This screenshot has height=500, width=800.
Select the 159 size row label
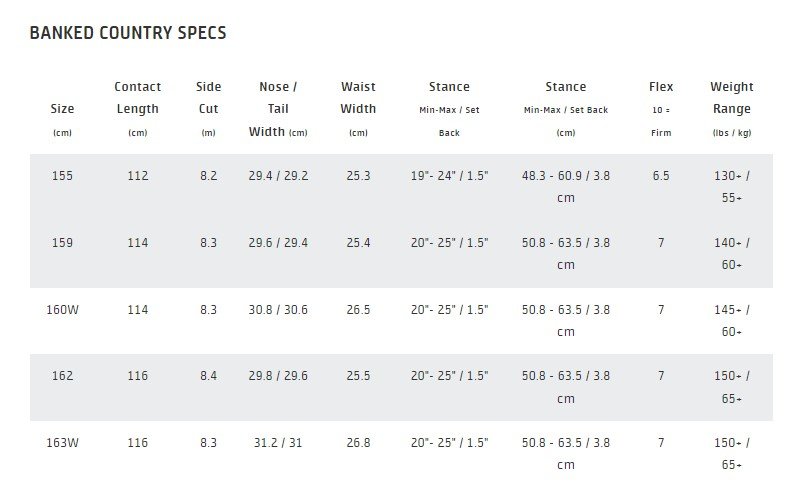(x=61, y=243)
